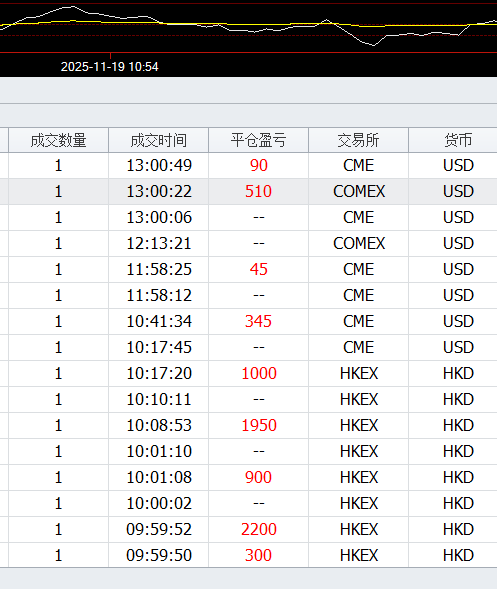Click HKD in the 10:08:53 row

[x=458, y=425]
